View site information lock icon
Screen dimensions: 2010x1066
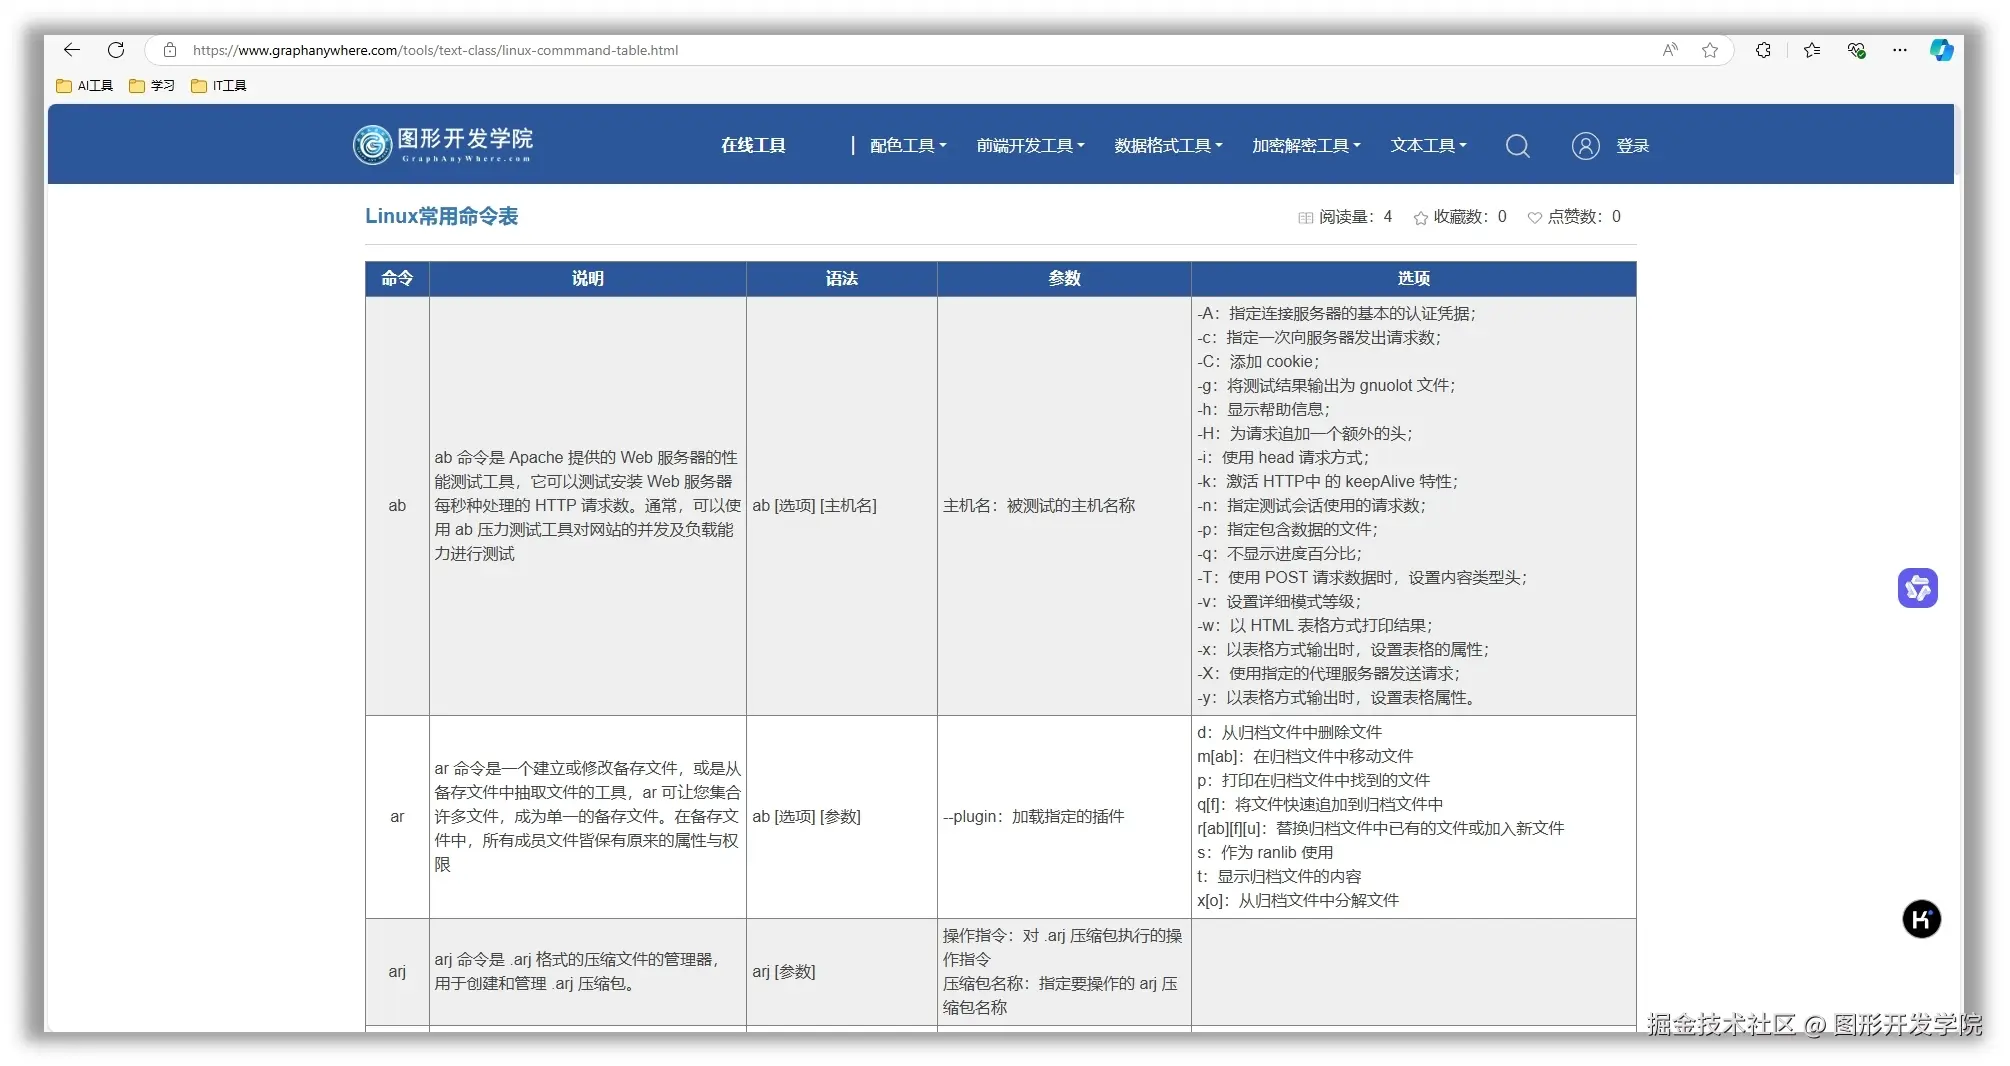click(170, 50)
